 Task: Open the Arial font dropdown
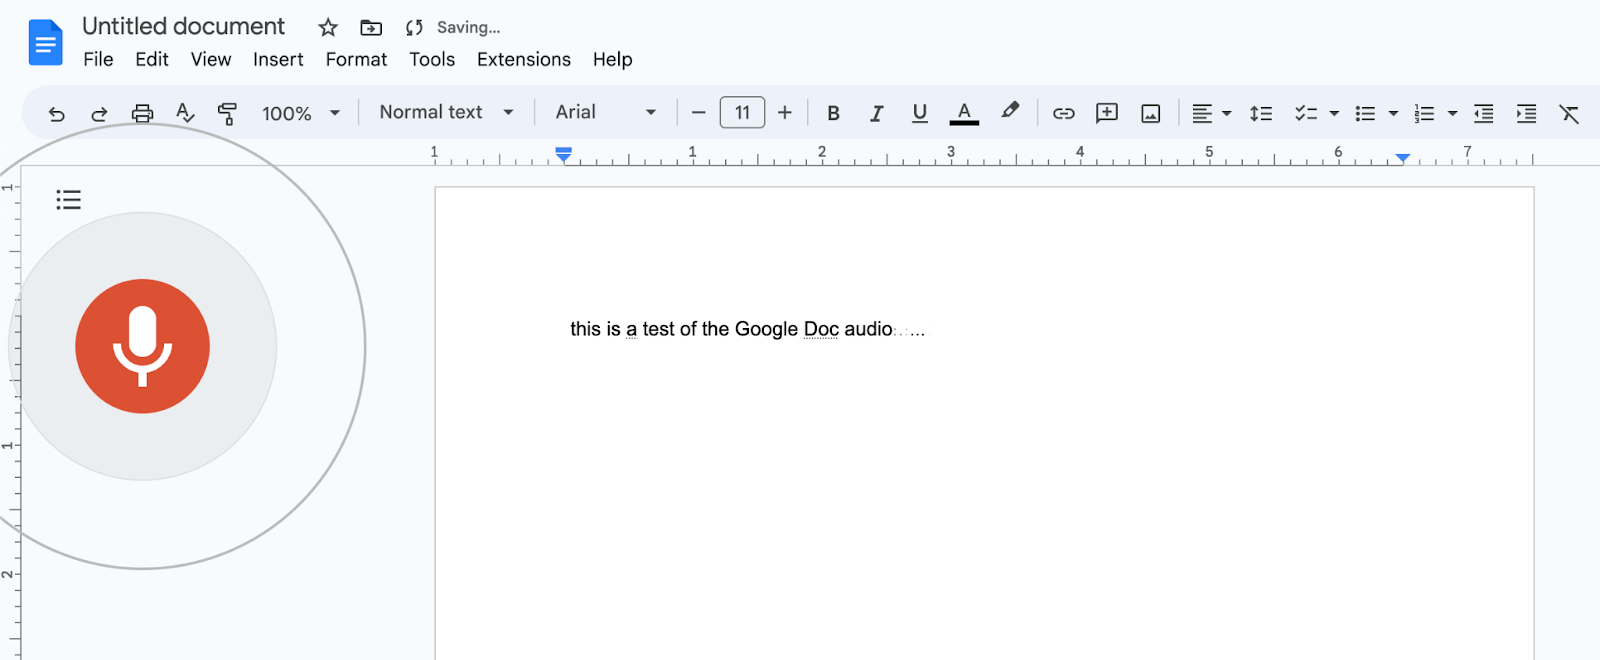[606, 112]
